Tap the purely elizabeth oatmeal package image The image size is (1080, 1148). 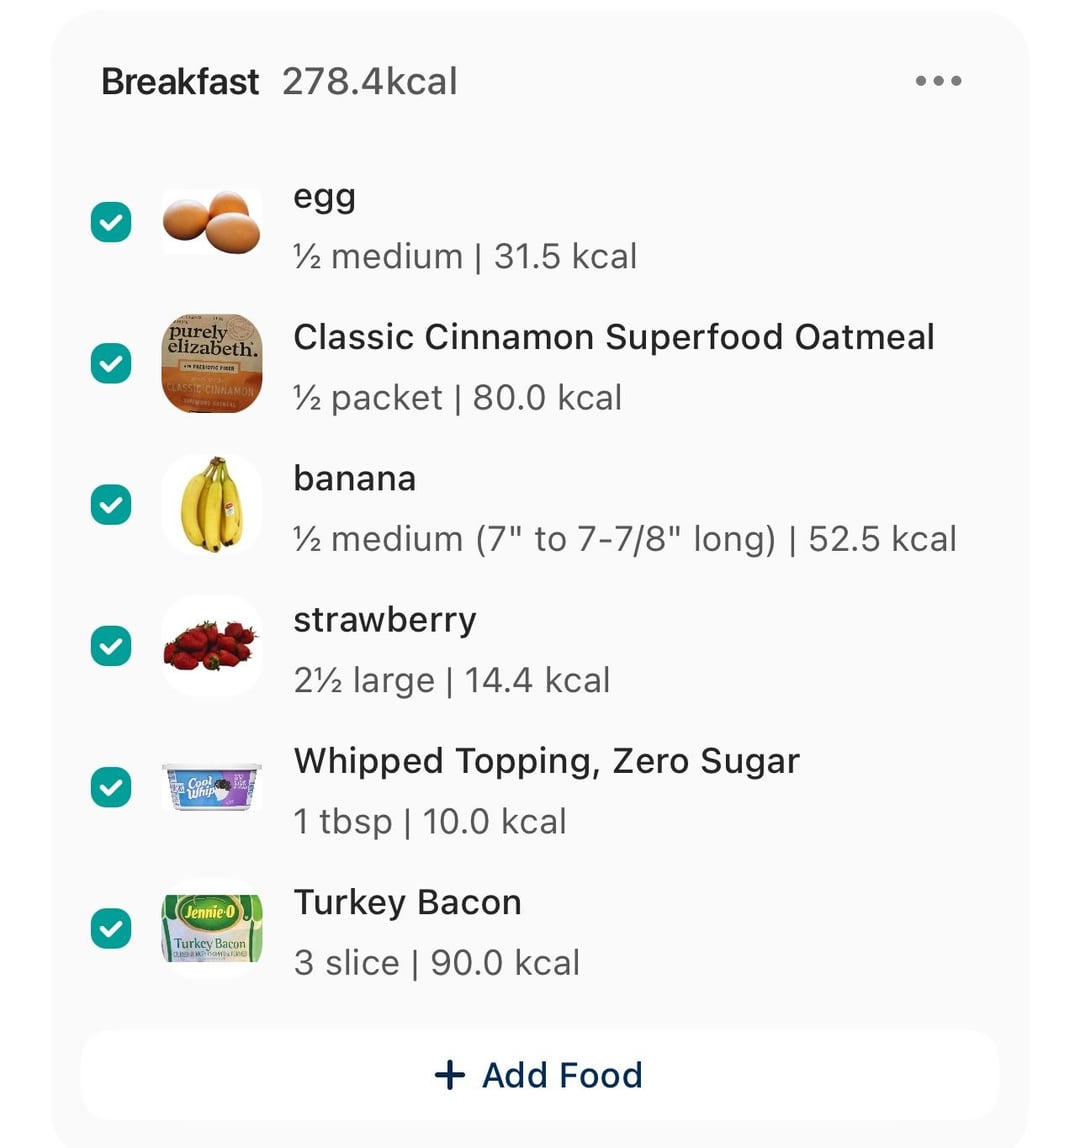[212, 363]
